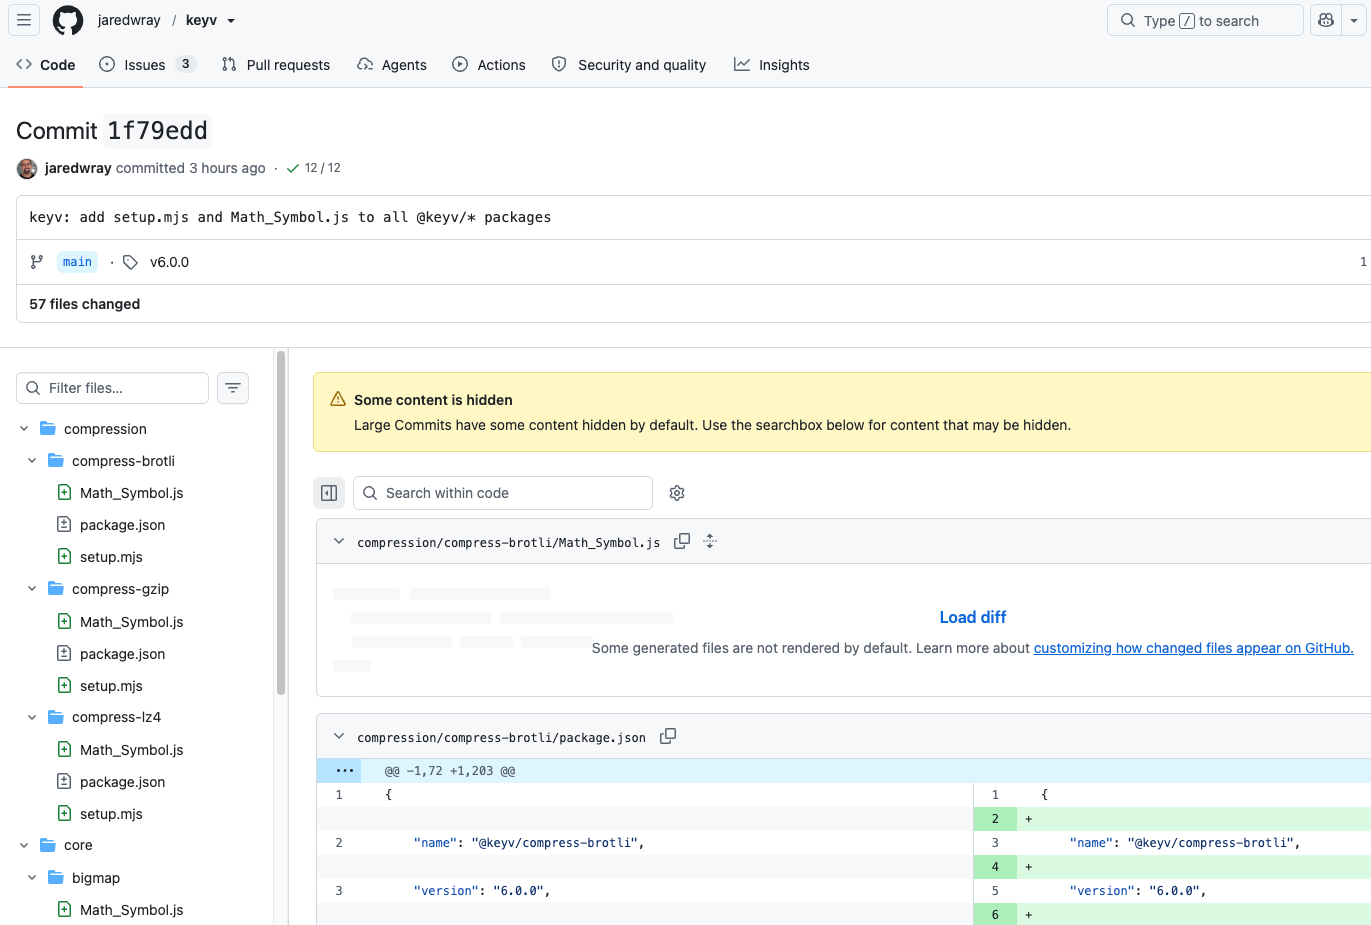Collapse the compress-brotli folder
The width and height of the screenshot is (1371, 925).
click(32, 461)
